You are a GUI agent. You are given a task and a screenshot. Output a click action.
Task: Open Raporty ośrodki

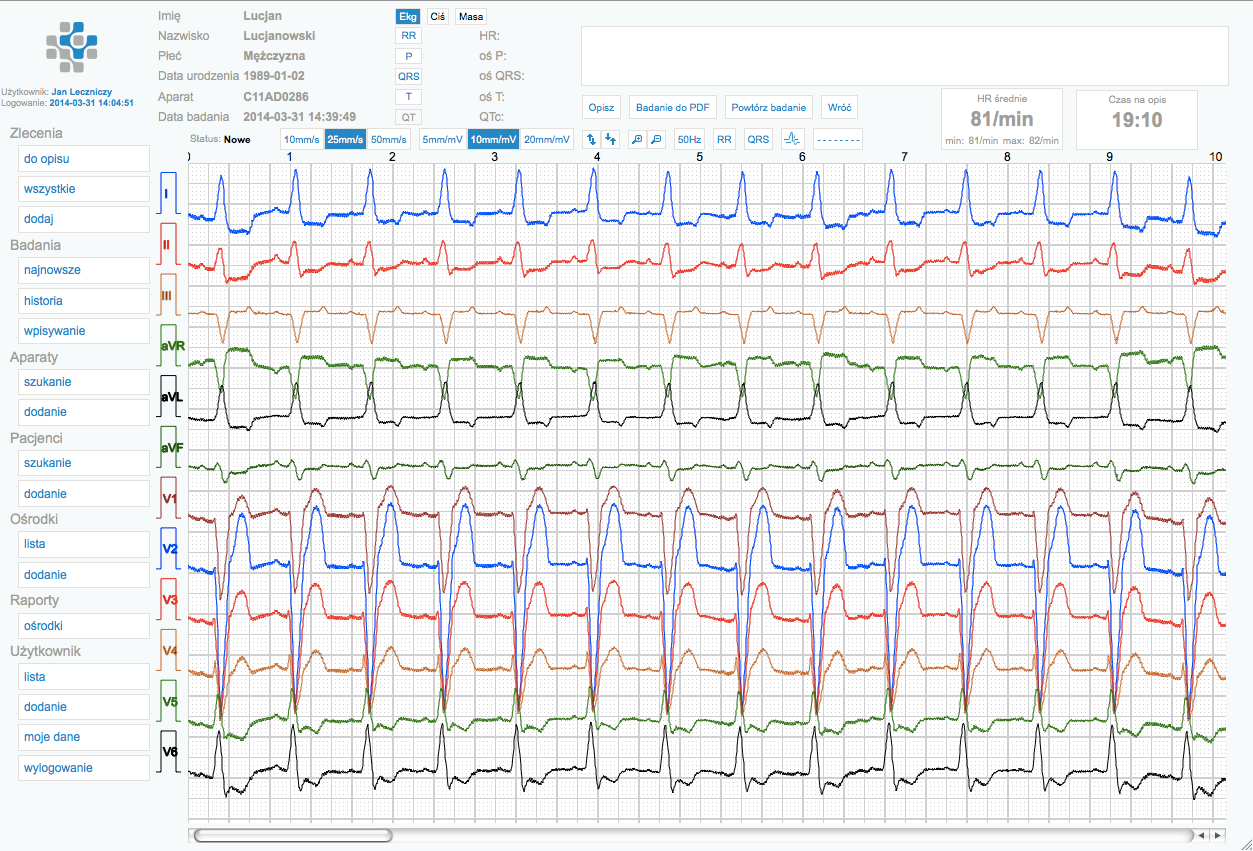(84, 626)
